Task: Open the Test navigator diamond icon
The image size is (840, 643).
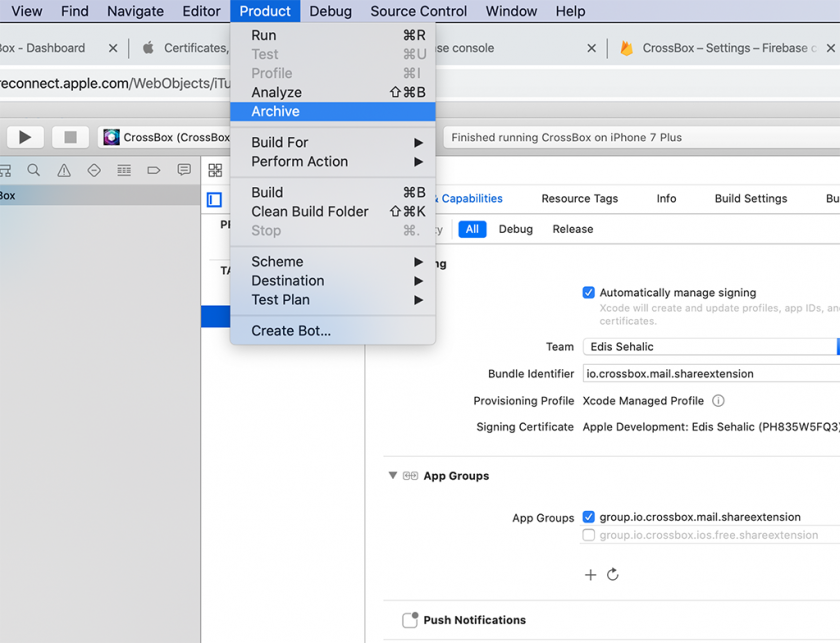Action: (x=94, y=170)
